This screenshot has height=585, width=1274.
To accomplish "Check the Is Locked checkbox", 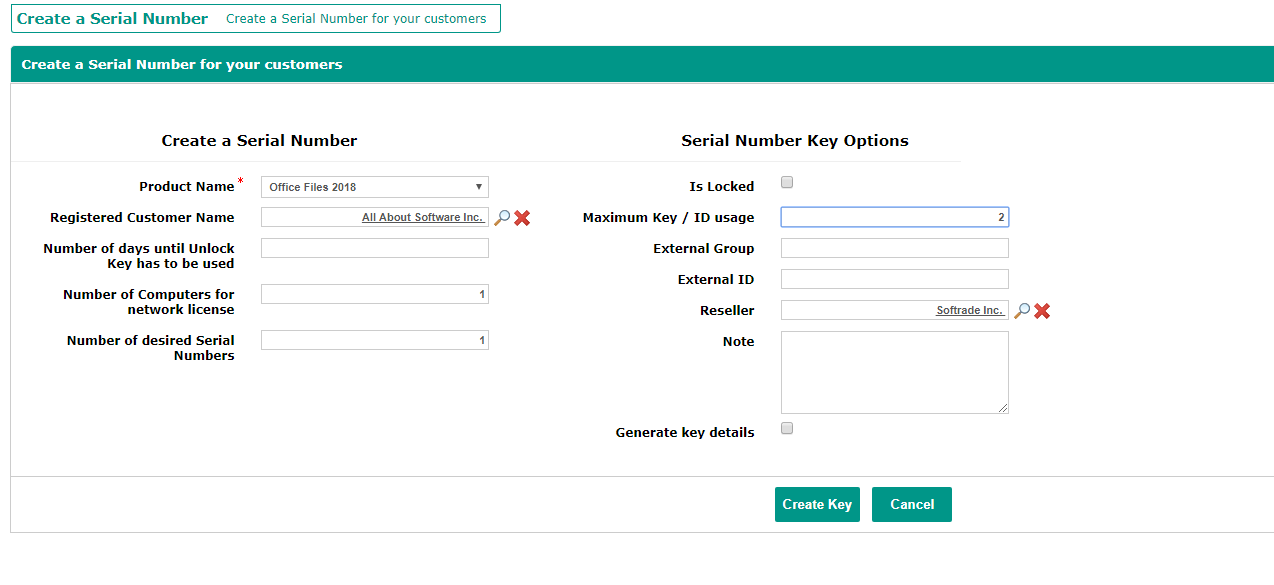I will click(786, 182).
